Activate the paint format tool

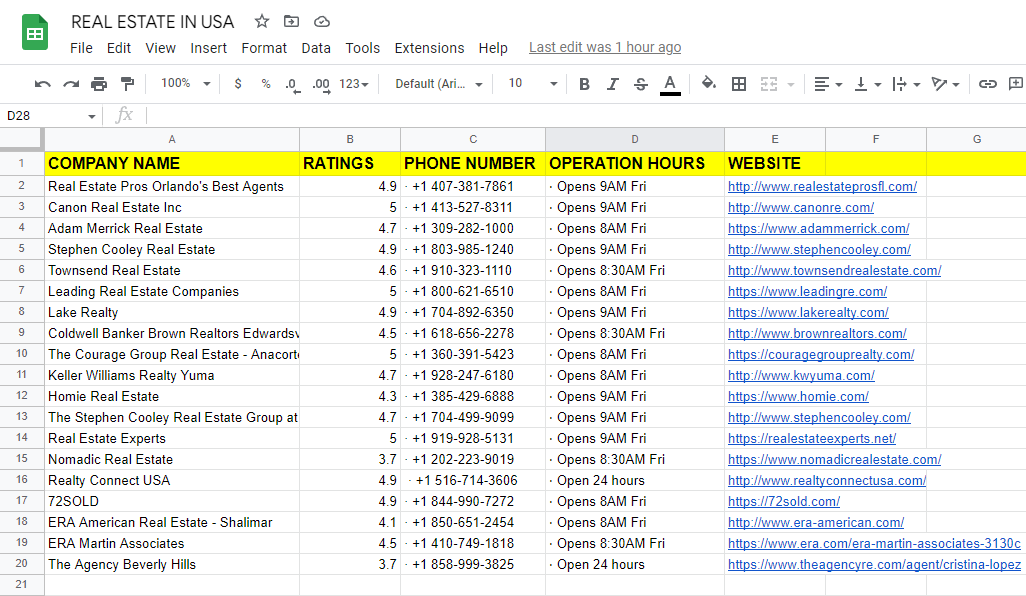coord(127,84)
